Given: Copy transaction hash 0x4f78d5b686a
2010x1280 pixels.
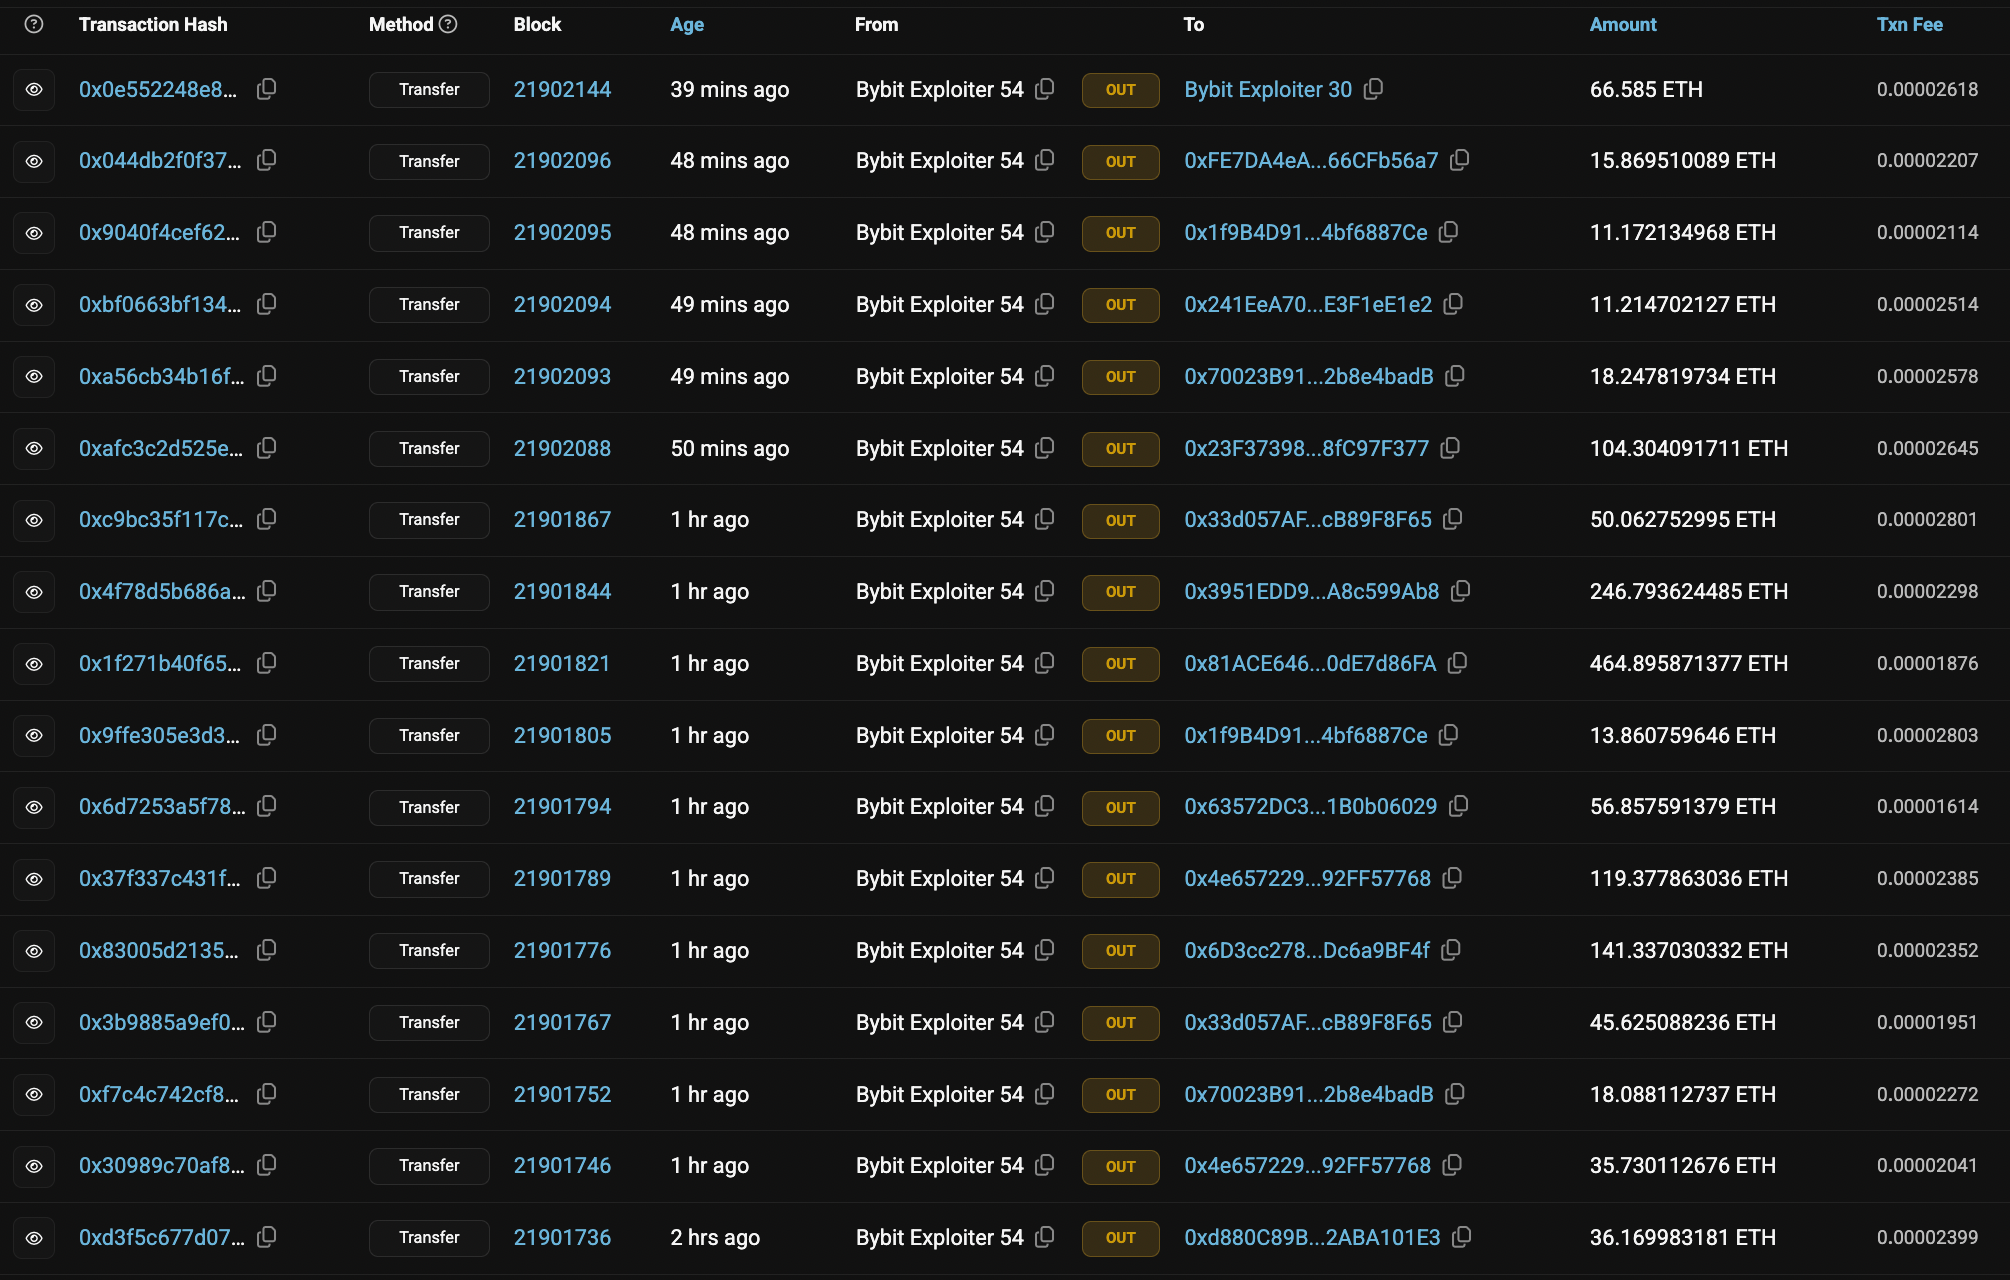Looking at the screenshot, I should (x=266, y=591).
